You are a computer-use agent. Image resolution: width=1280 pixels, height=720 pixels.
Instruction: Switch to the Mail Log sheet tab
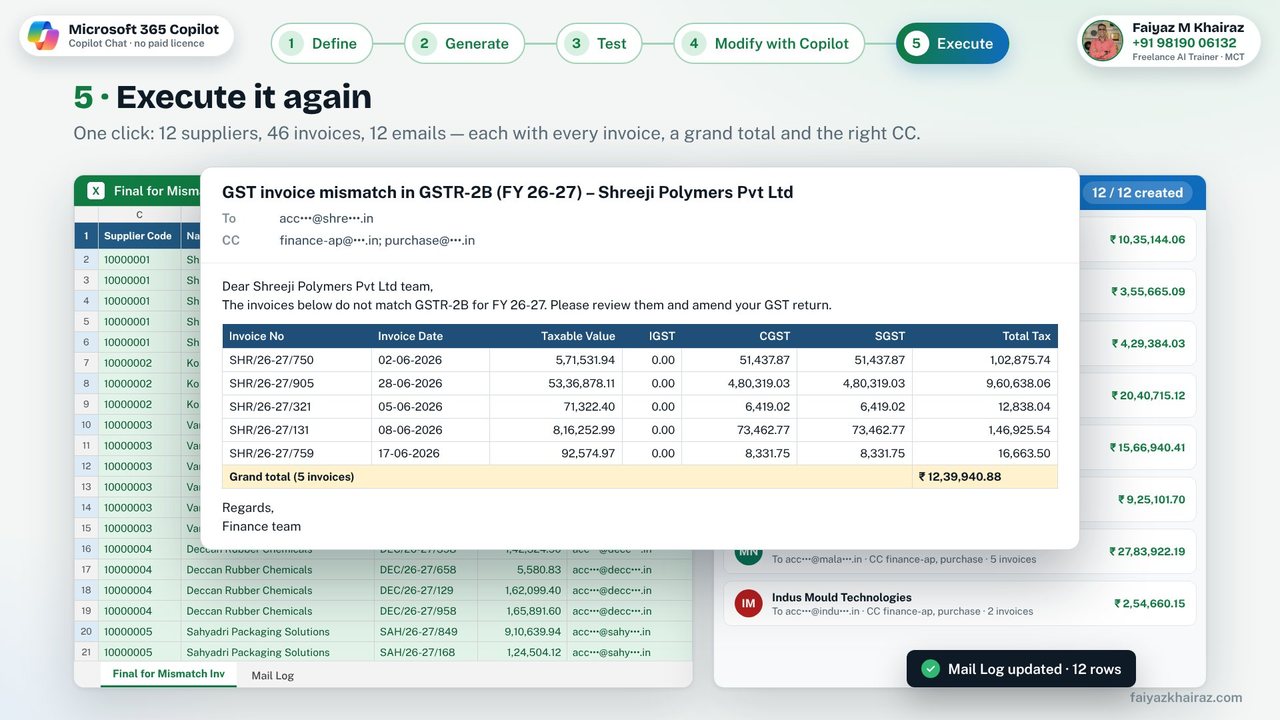[x=272, y=676]
